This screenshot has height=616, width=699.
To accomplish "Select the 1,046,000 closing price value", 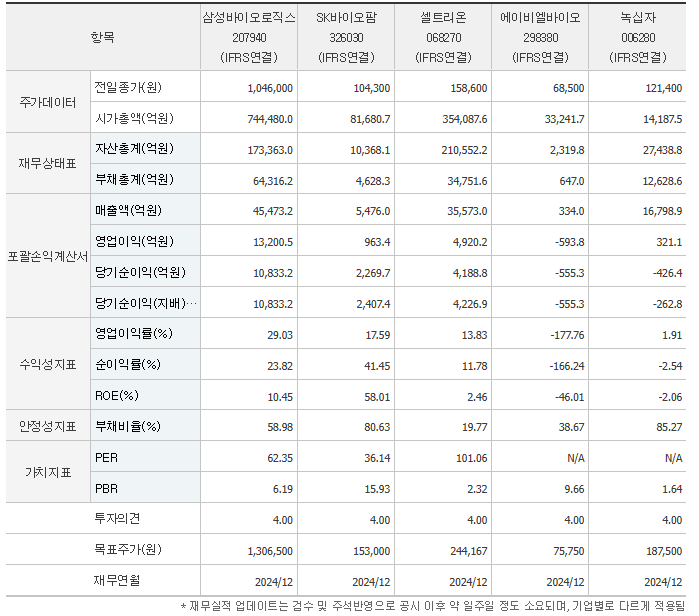I will click(x=270, y=88).
